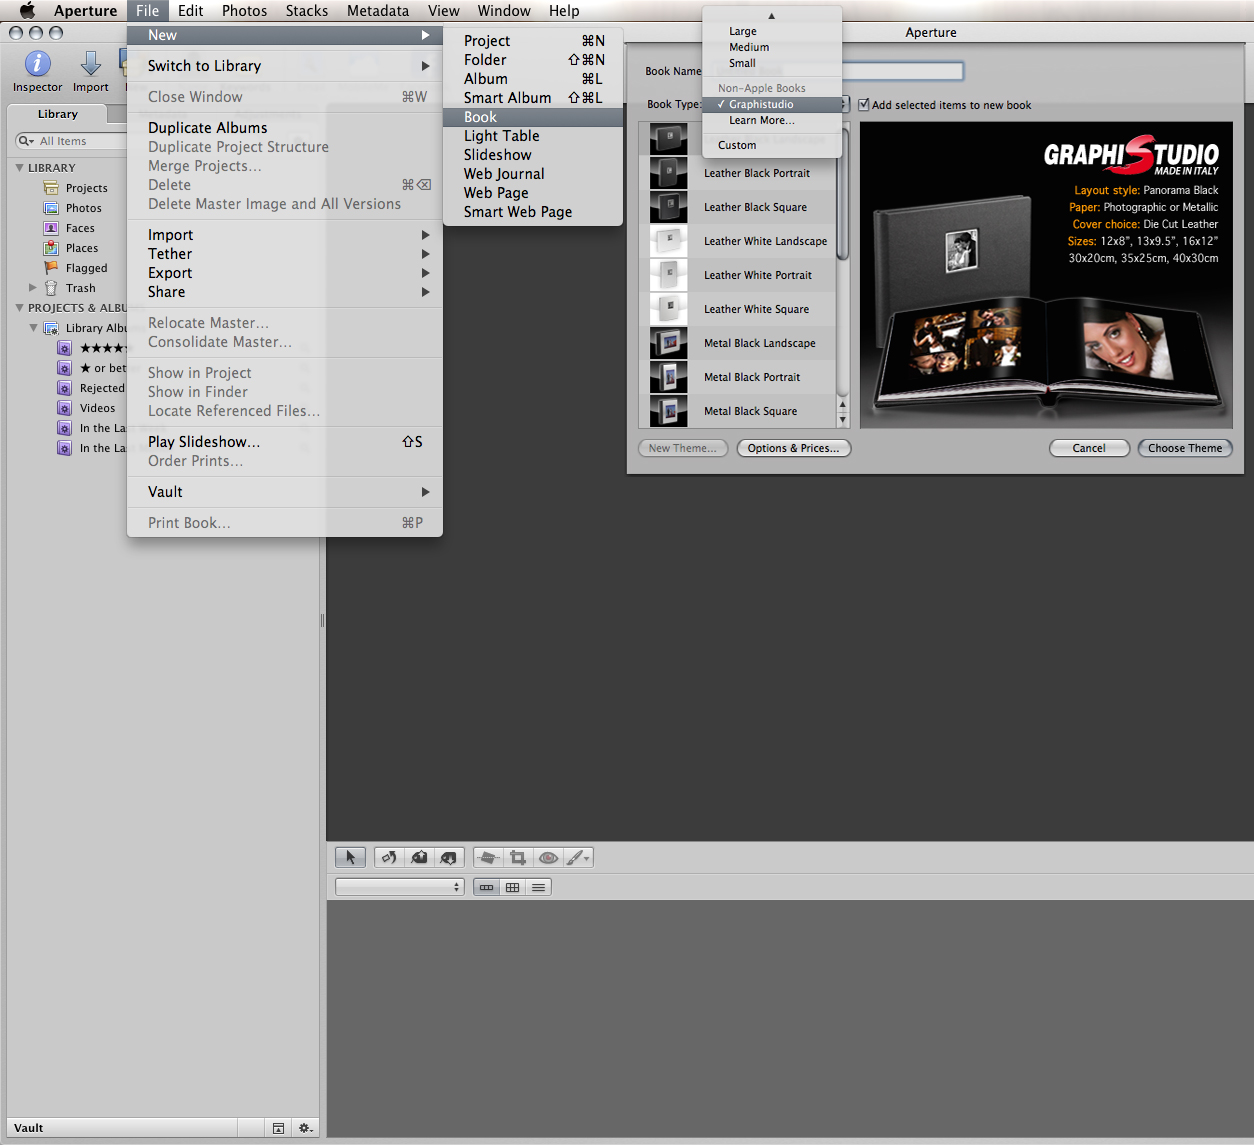Choose Book from the New submenu
The image size is (1254, 1145).
533,117
